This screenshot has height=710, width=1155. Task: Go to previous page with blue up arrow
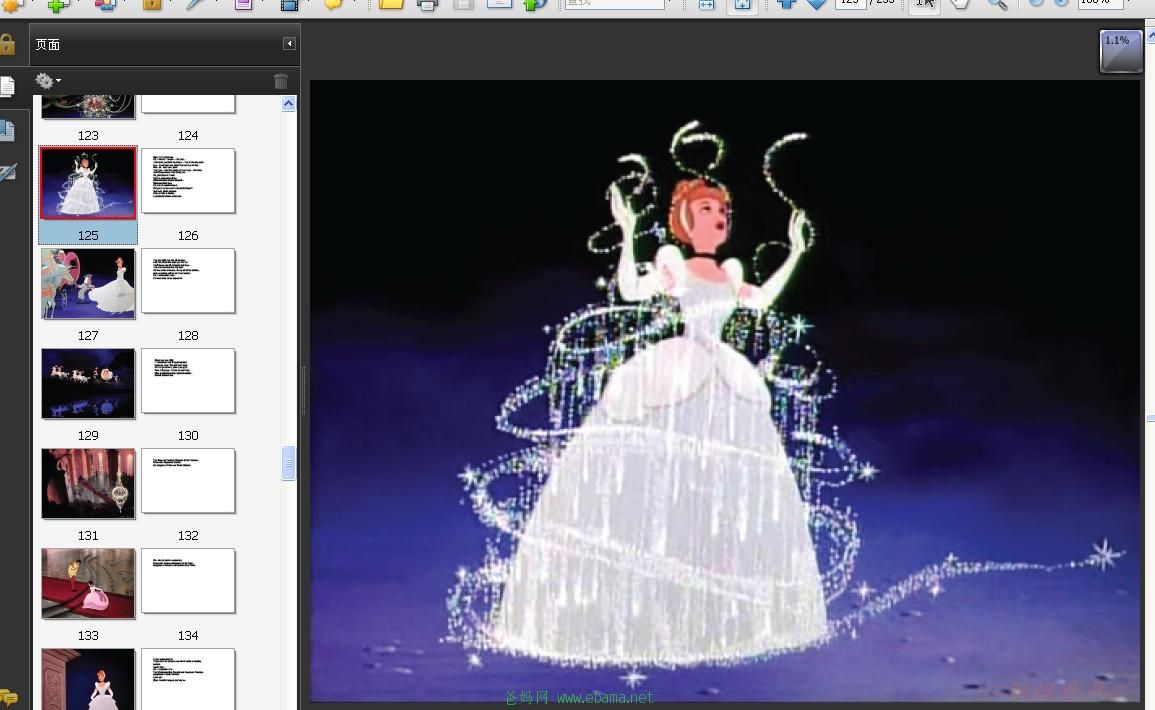[x=786, y=4]
